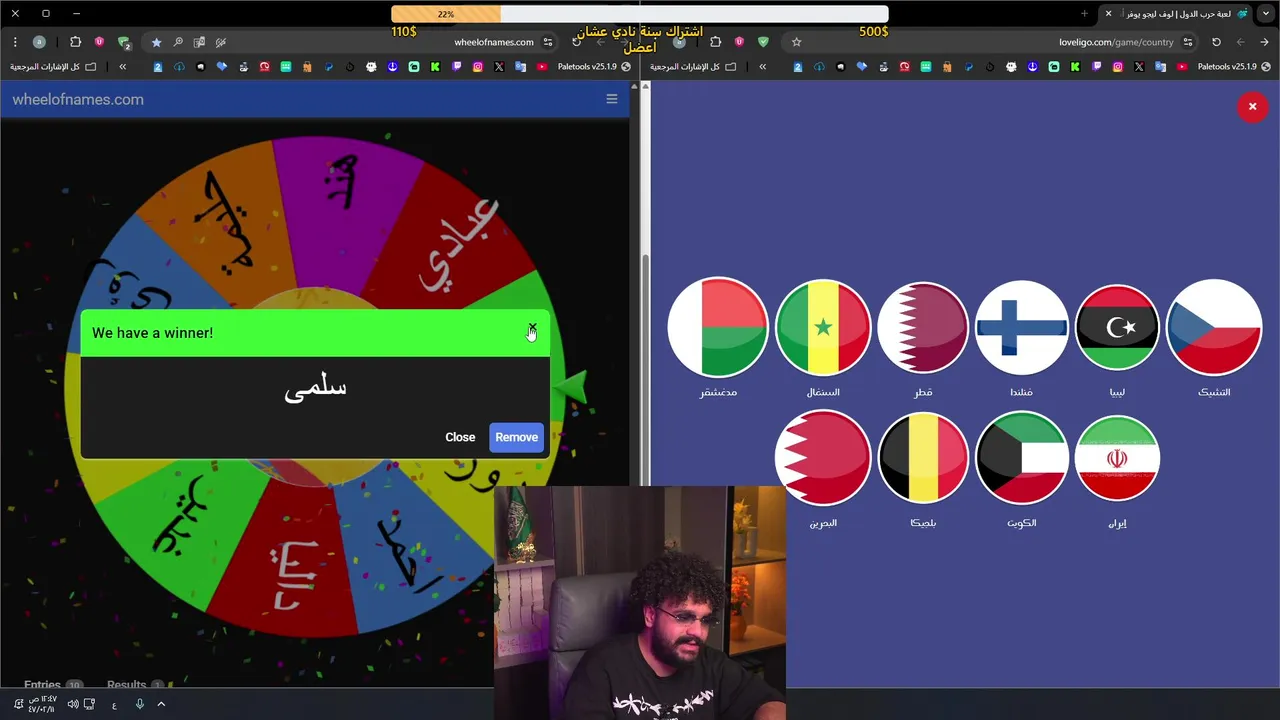Expand tab search dropdown in loveligo window
1280x720 pixels.
click(1266, 14)
